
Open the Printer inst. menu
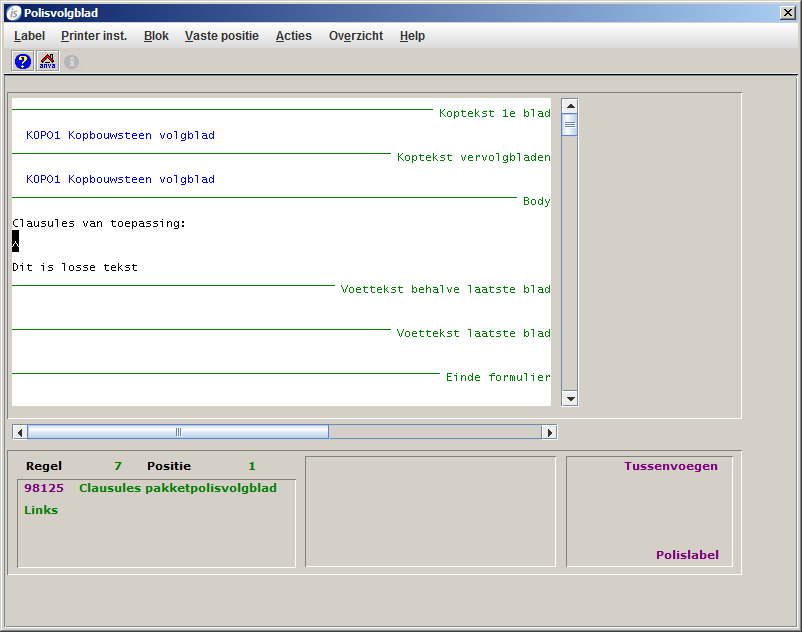[94, 36]
